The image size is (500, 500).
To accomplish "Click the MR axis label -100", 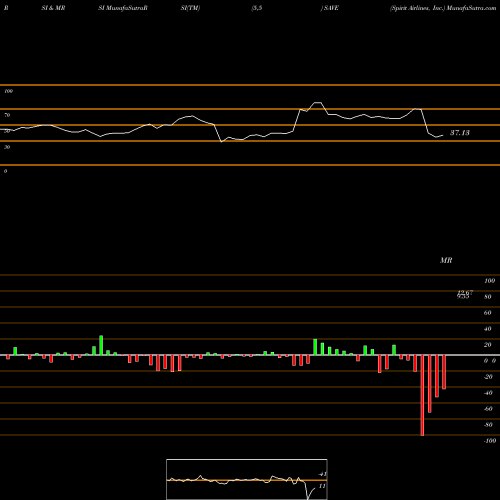I will point(490,441).
